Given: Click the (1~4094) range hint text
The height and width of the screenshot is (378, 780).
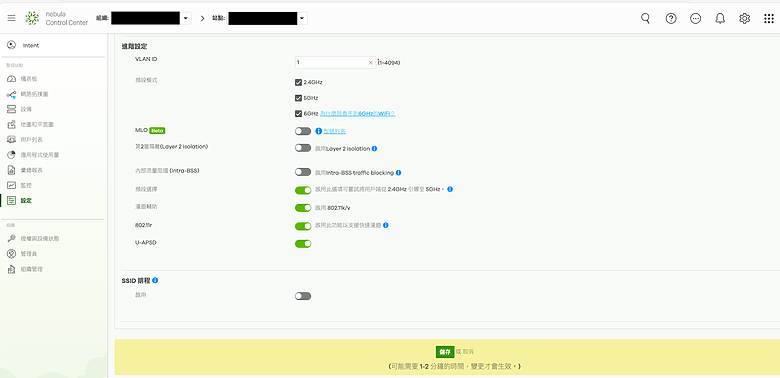Looking at the screenshot, I should [x=389, y=63].
